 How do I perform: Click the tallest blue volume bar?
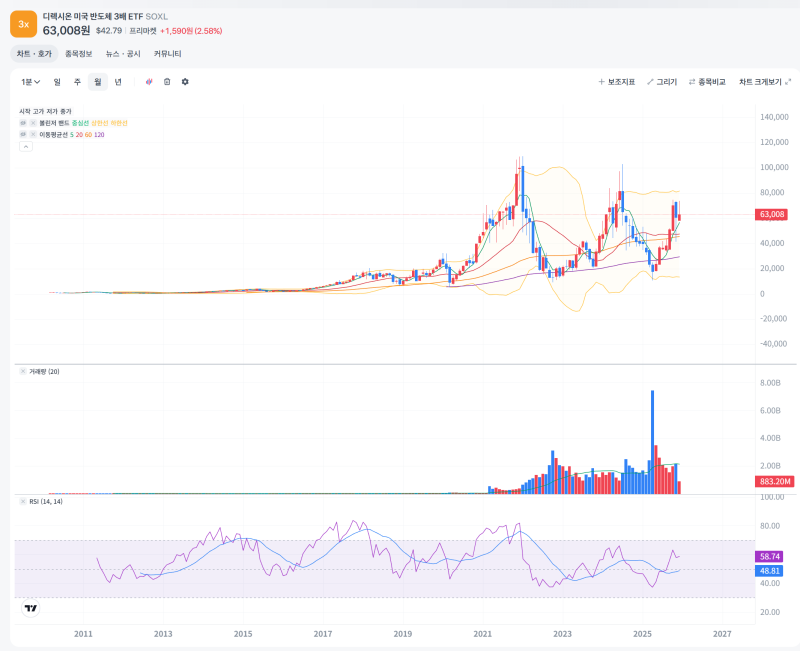652,442
